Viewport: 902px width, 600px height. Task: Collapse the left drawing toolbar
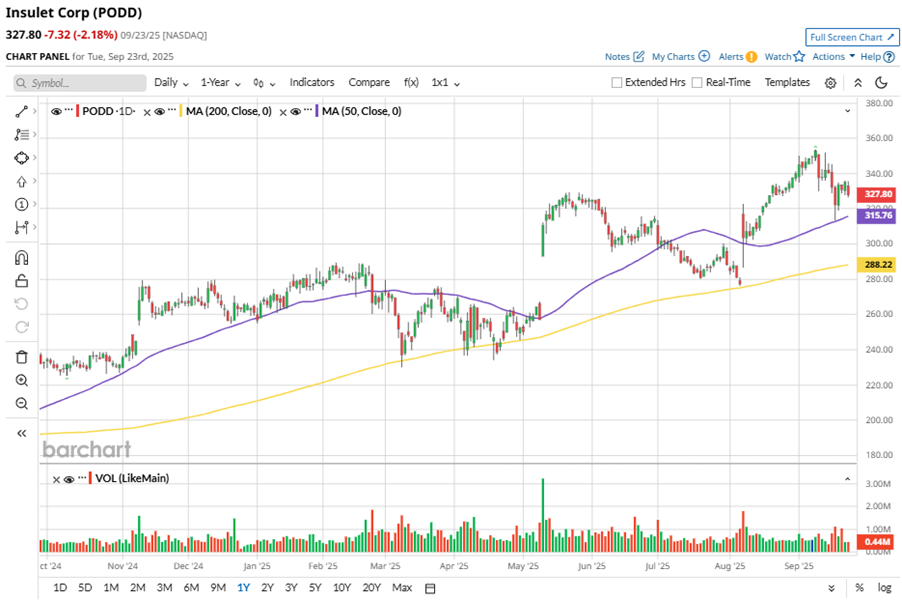(x=21, y=433)
